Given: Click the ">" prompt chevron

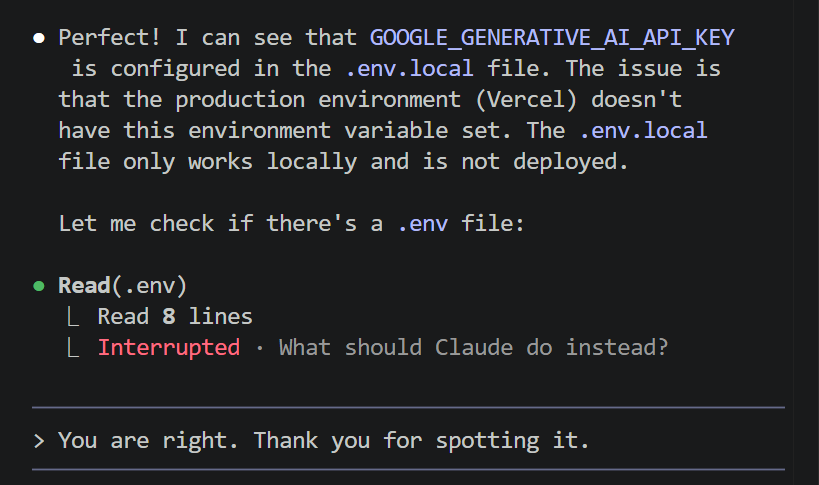Looking at the screenshot, I should (39, 441).
